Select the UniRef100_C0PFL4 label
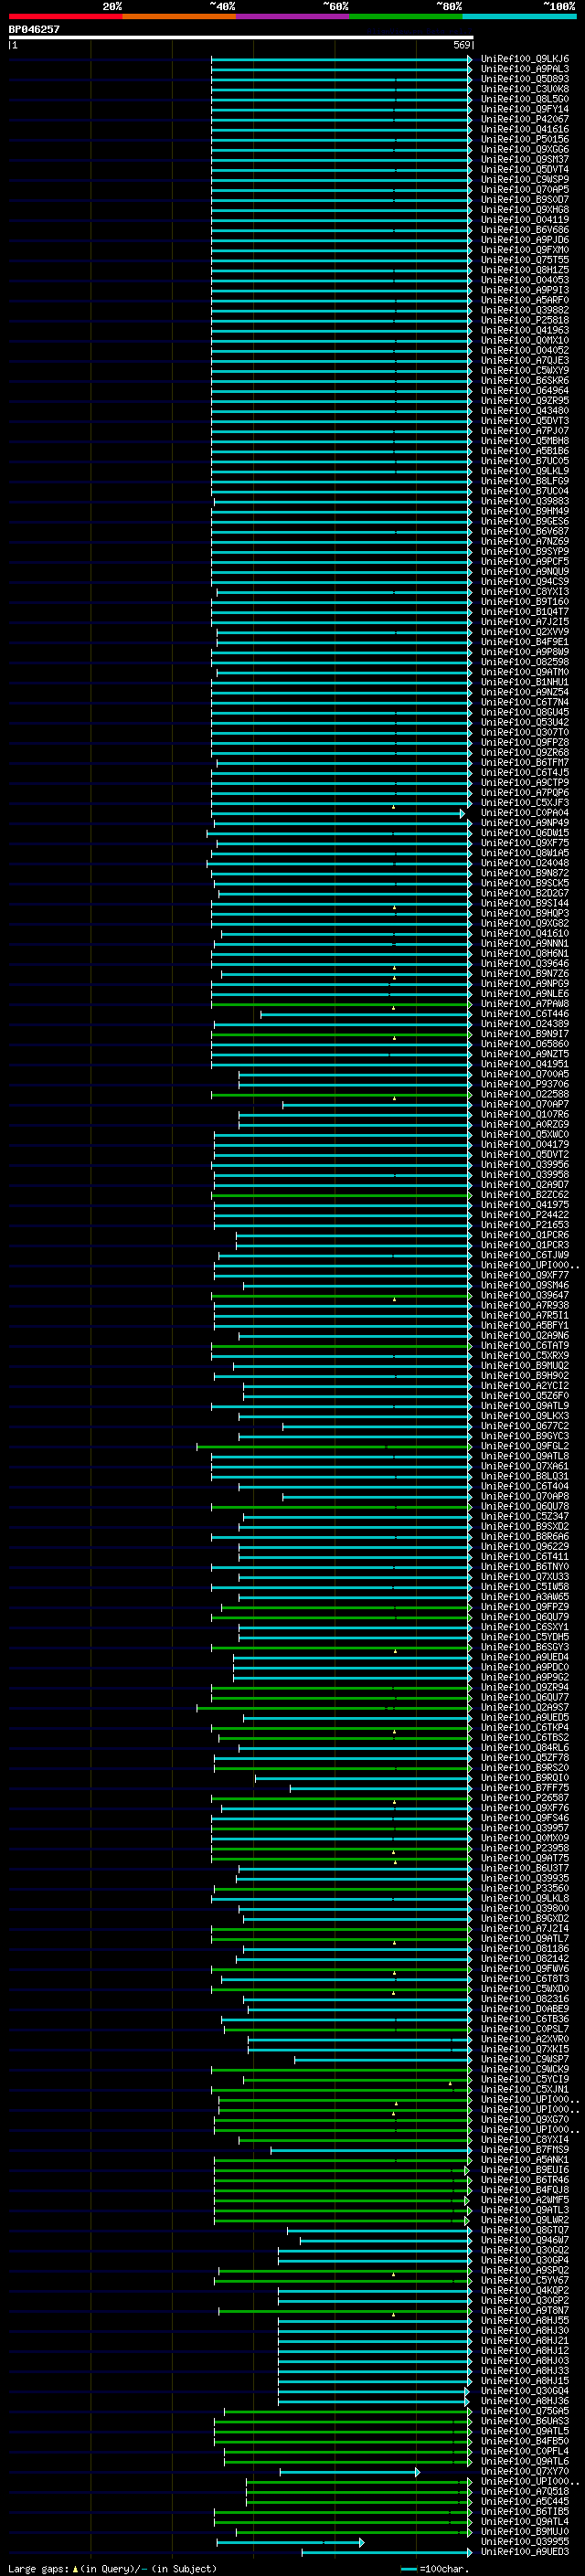The height and width of the screenshot is (2576, 585). point(525,2451)
